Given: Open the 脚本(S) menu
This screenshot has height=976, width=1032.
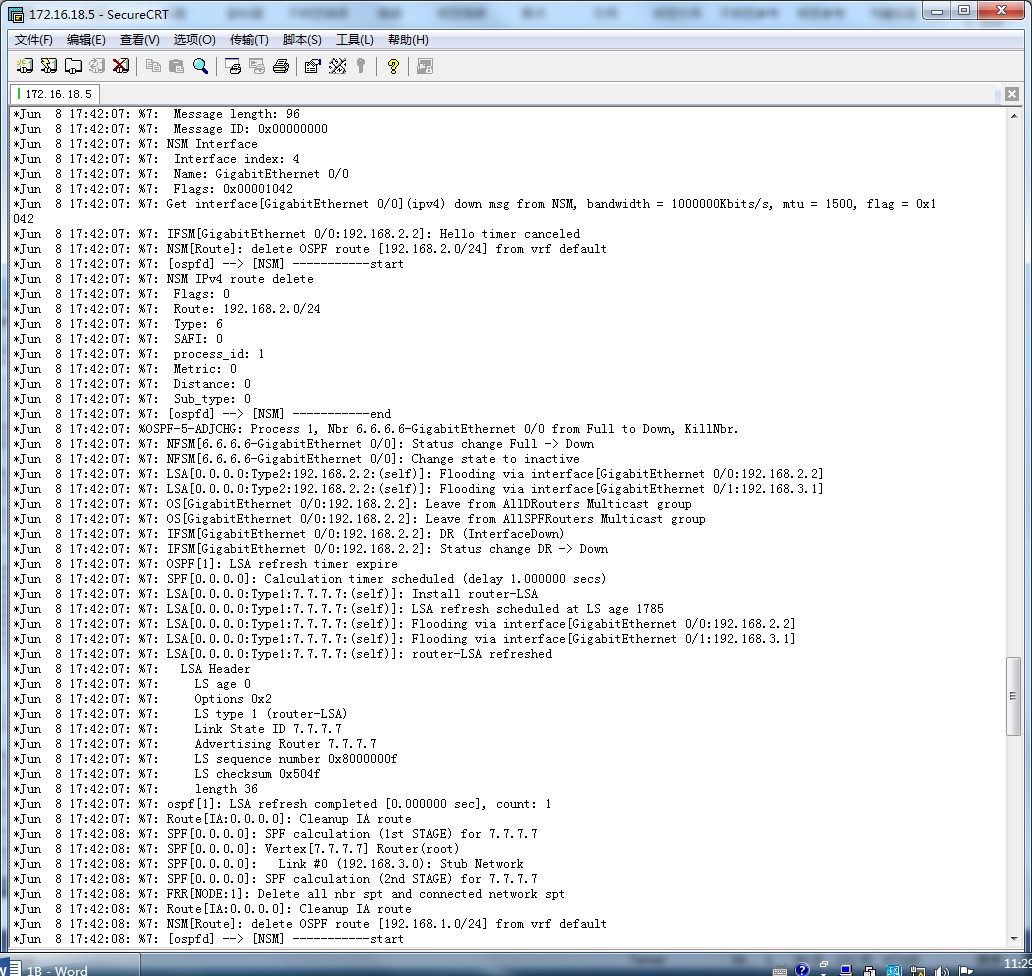Looking at the screenshot, I should [x=302, y=40].
